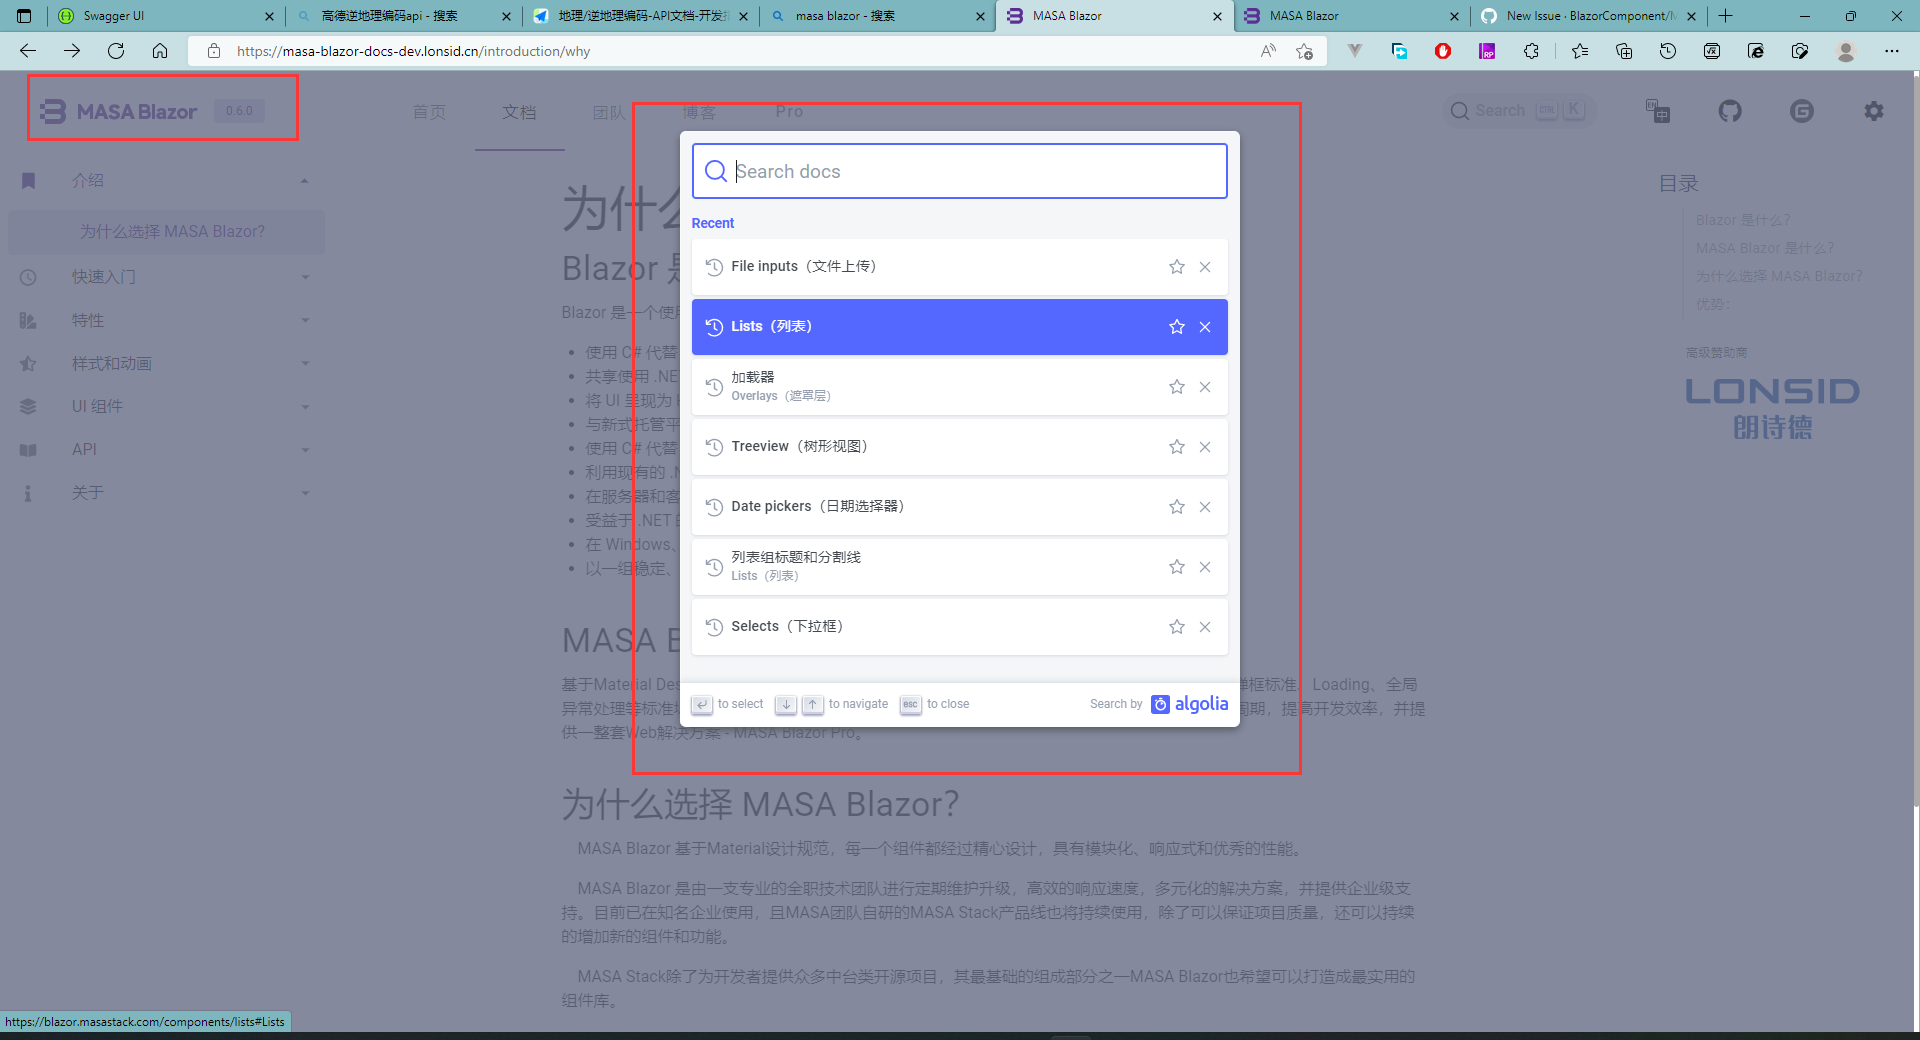Screen dimensions: 1920x1040
Task: Open the GitHub repository icon
Action: (1730, 111)
